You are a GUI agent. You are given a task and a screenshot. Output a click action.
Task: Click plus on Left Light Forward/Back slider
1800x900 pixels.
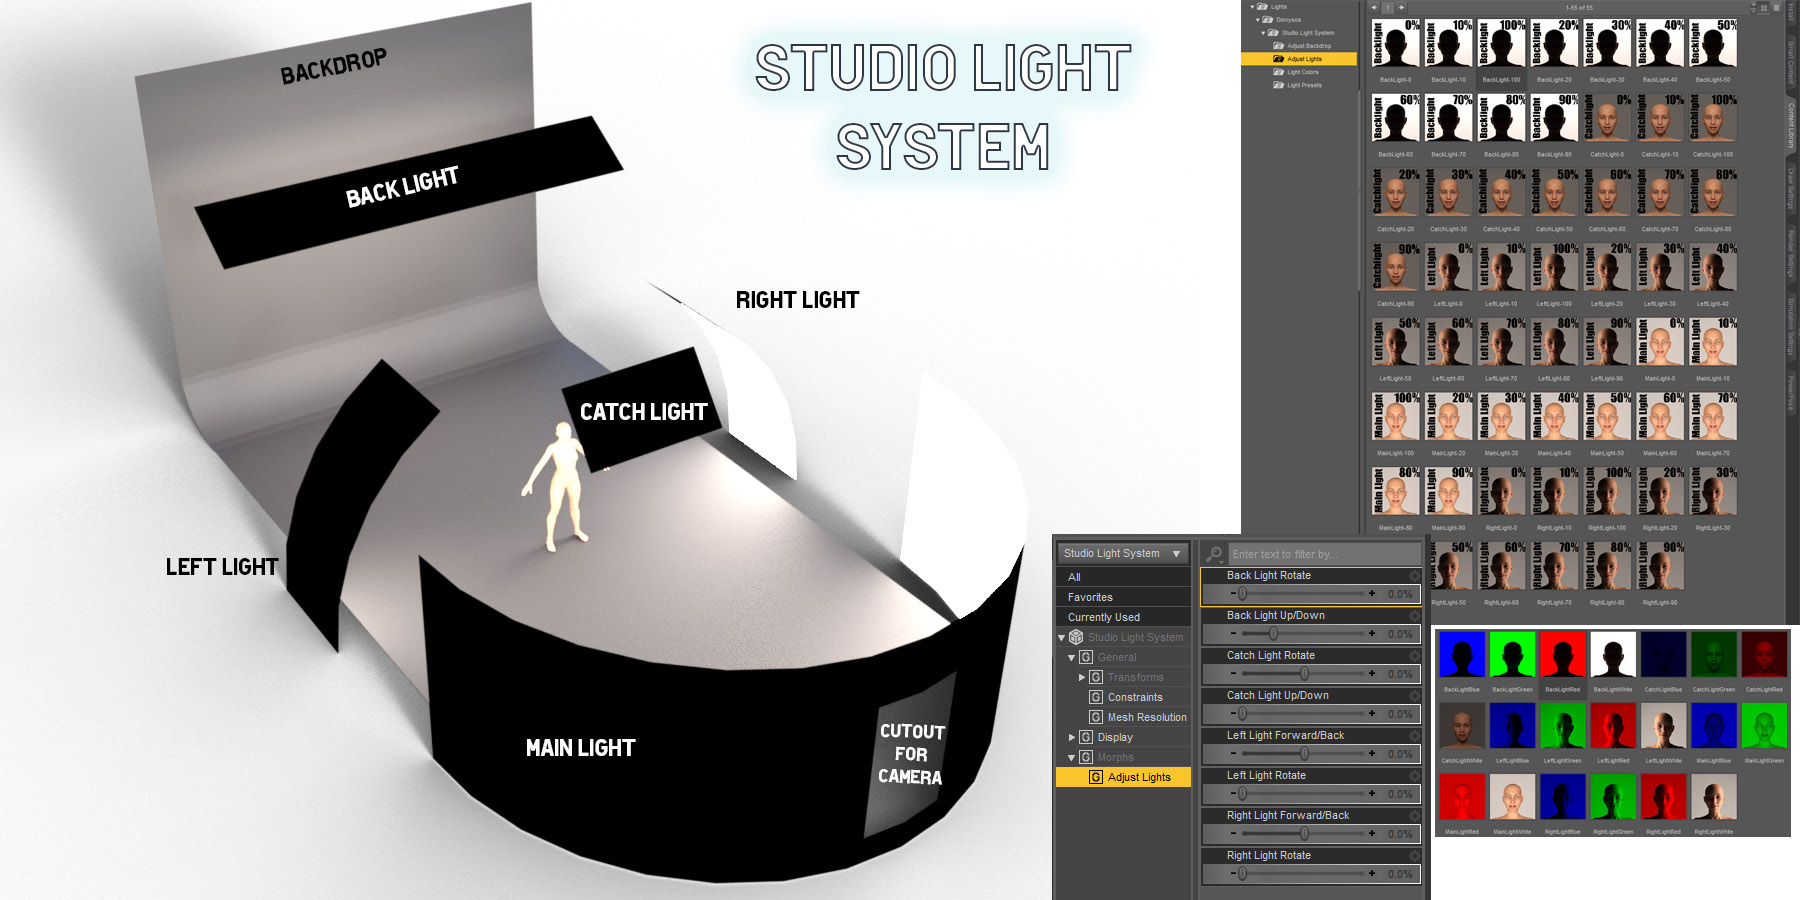tap(1372, 754)
